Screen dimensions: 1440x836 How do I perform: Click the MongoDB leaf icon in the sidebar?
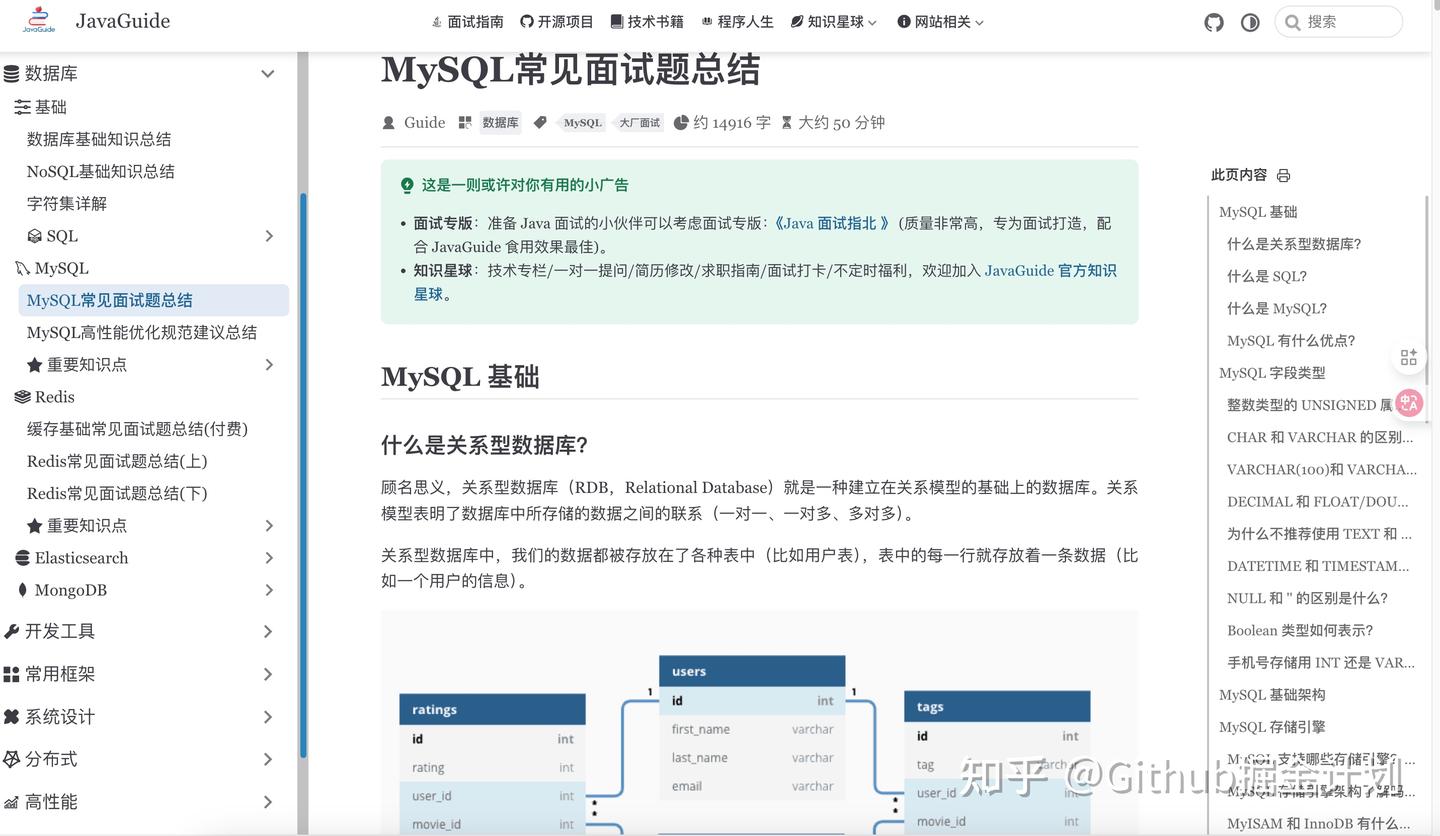(x=21, y=590)
